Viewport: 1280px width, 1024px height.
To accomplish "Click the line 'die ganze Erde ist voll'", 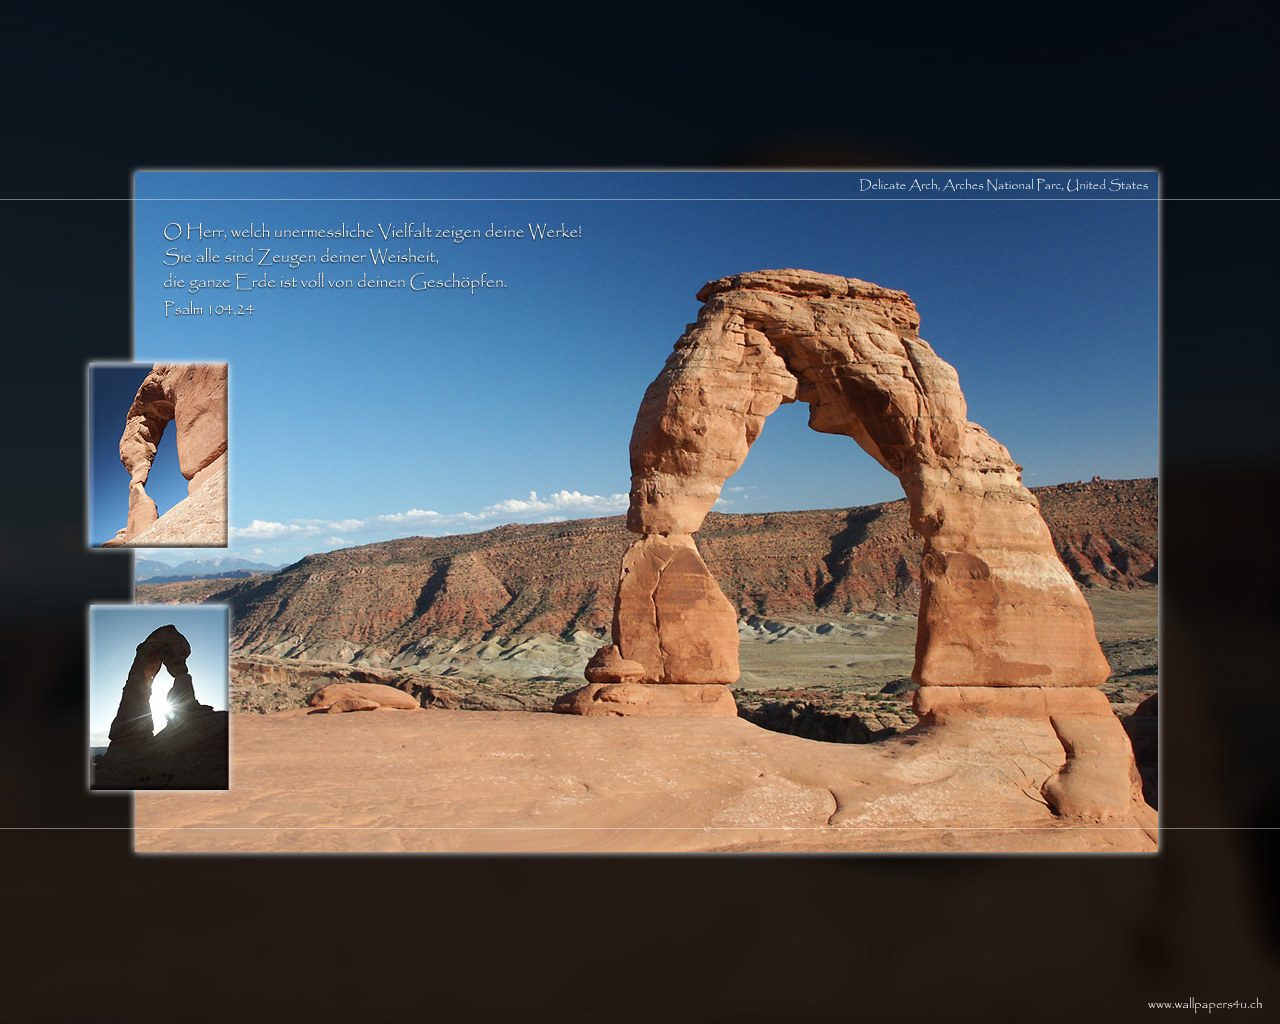I will tap(335, 282).
